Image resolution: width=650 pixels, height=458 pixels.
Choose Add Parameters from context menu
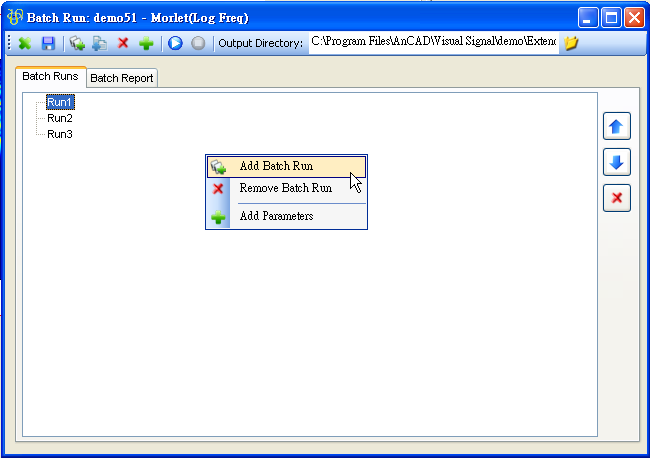coord(276,216)
